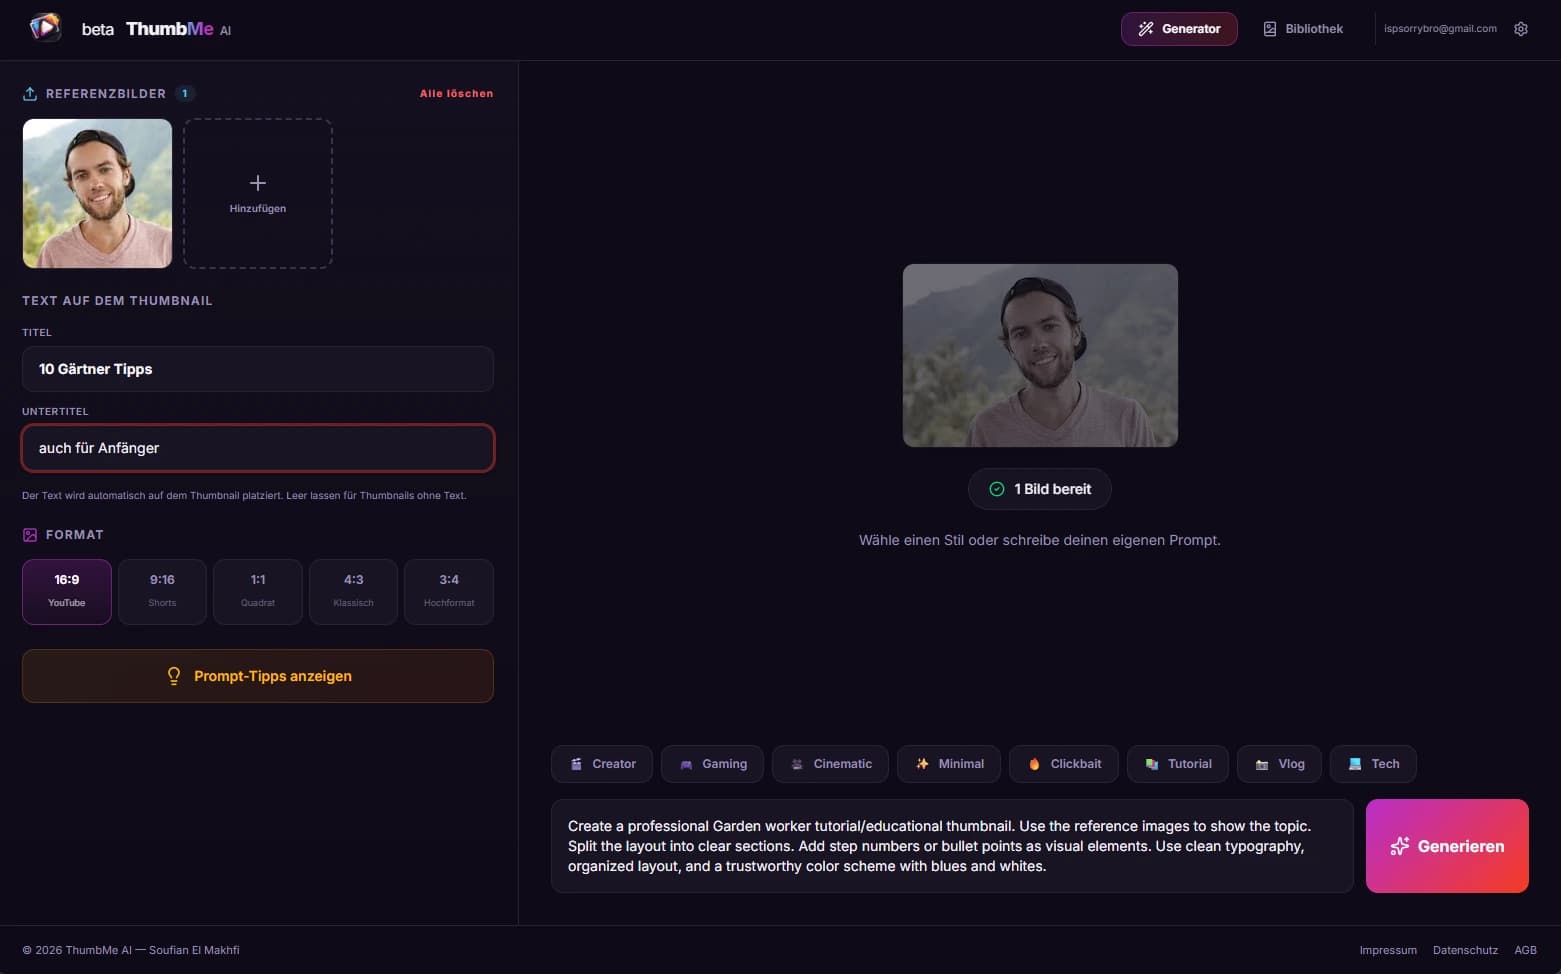Click Alle löschen to clear references

pyautogui.click(x=456, y=93)
